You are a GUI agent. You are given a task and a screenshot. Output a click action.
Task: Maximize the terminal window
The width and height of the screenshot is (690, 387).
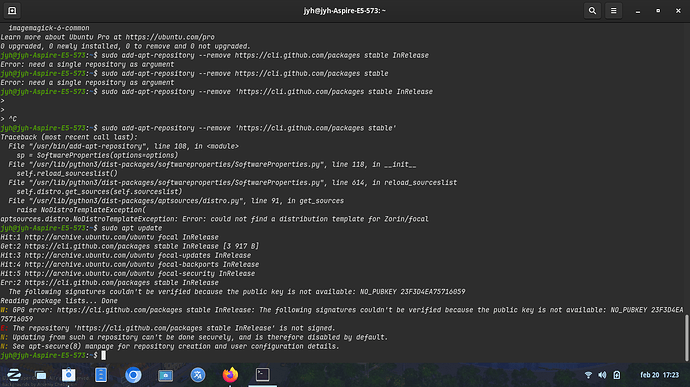(x=658, y=11)
